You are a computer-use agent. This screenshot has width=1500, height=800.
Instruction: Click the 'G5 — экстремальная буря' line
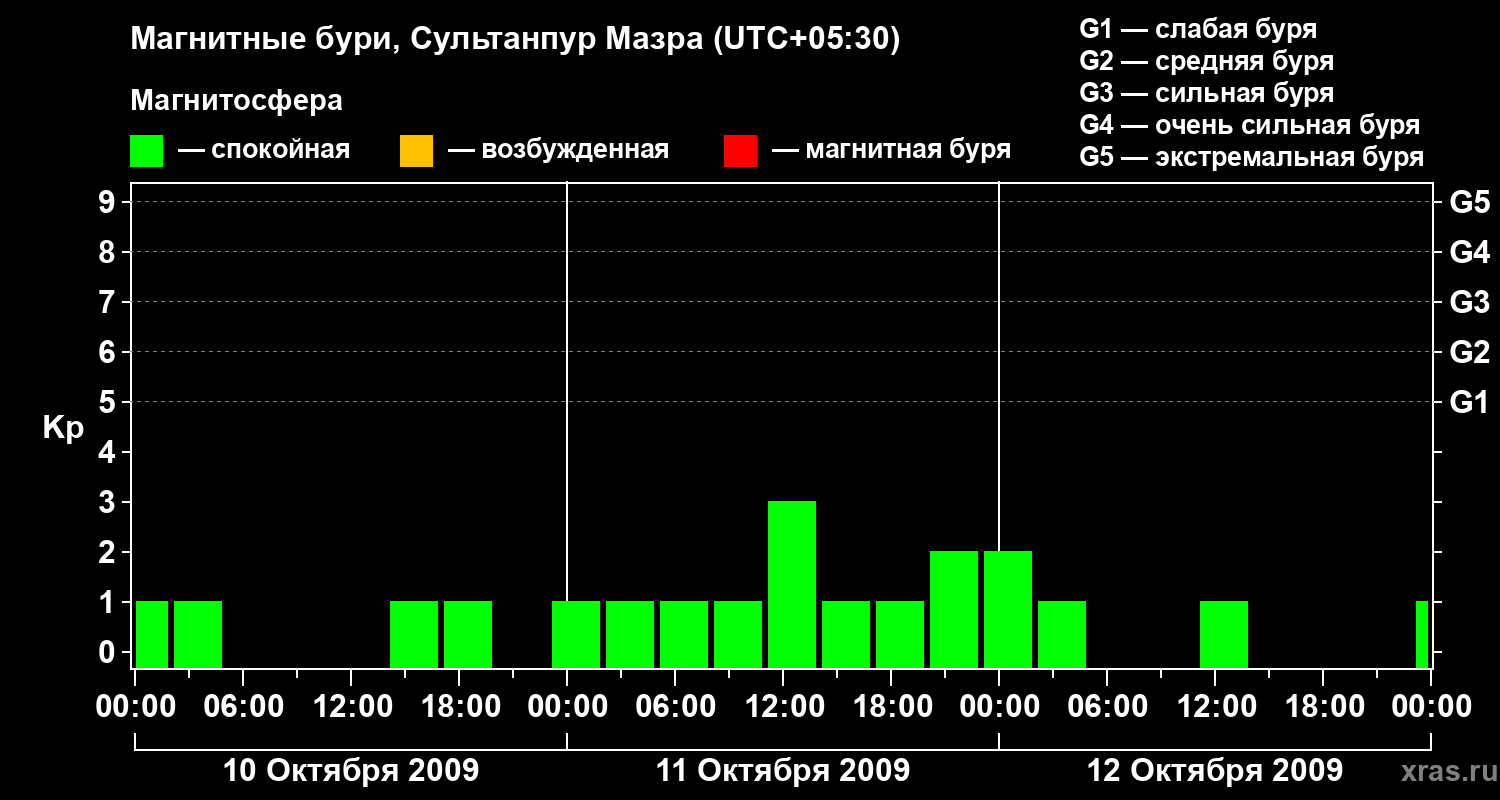[x=1252, y=157]
